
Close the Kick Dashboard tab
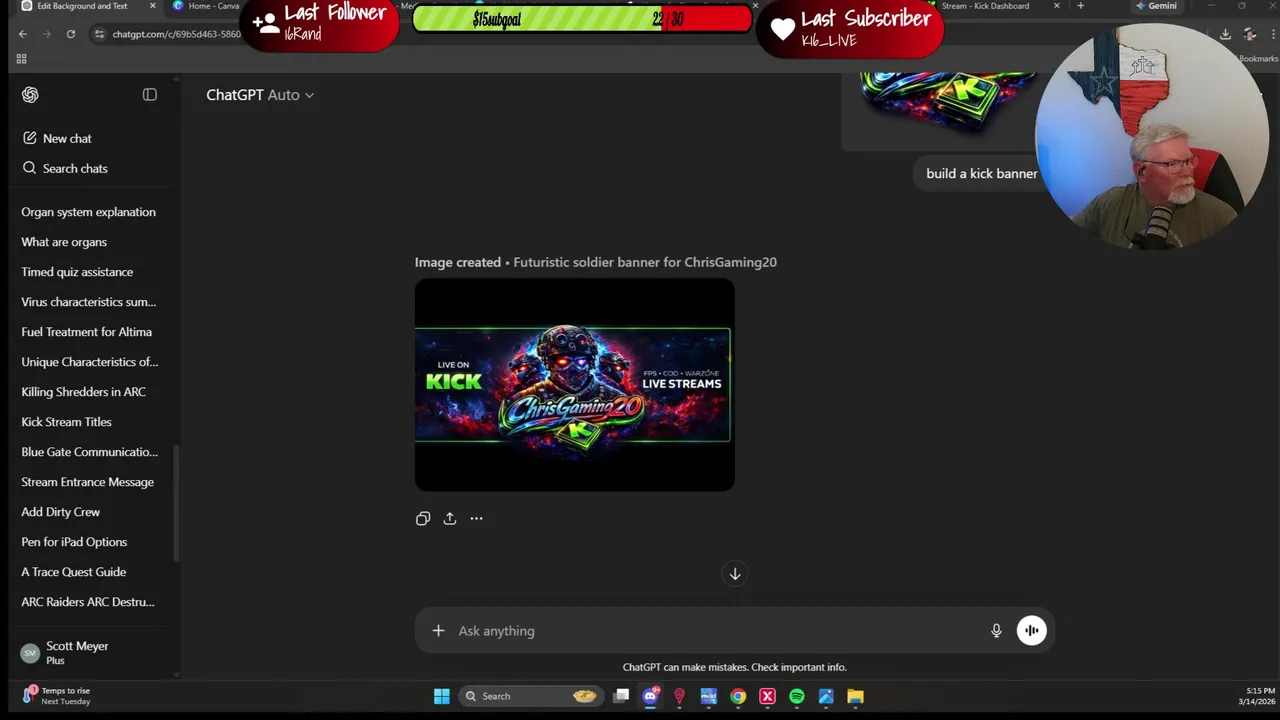click(x=1056, y=6)
